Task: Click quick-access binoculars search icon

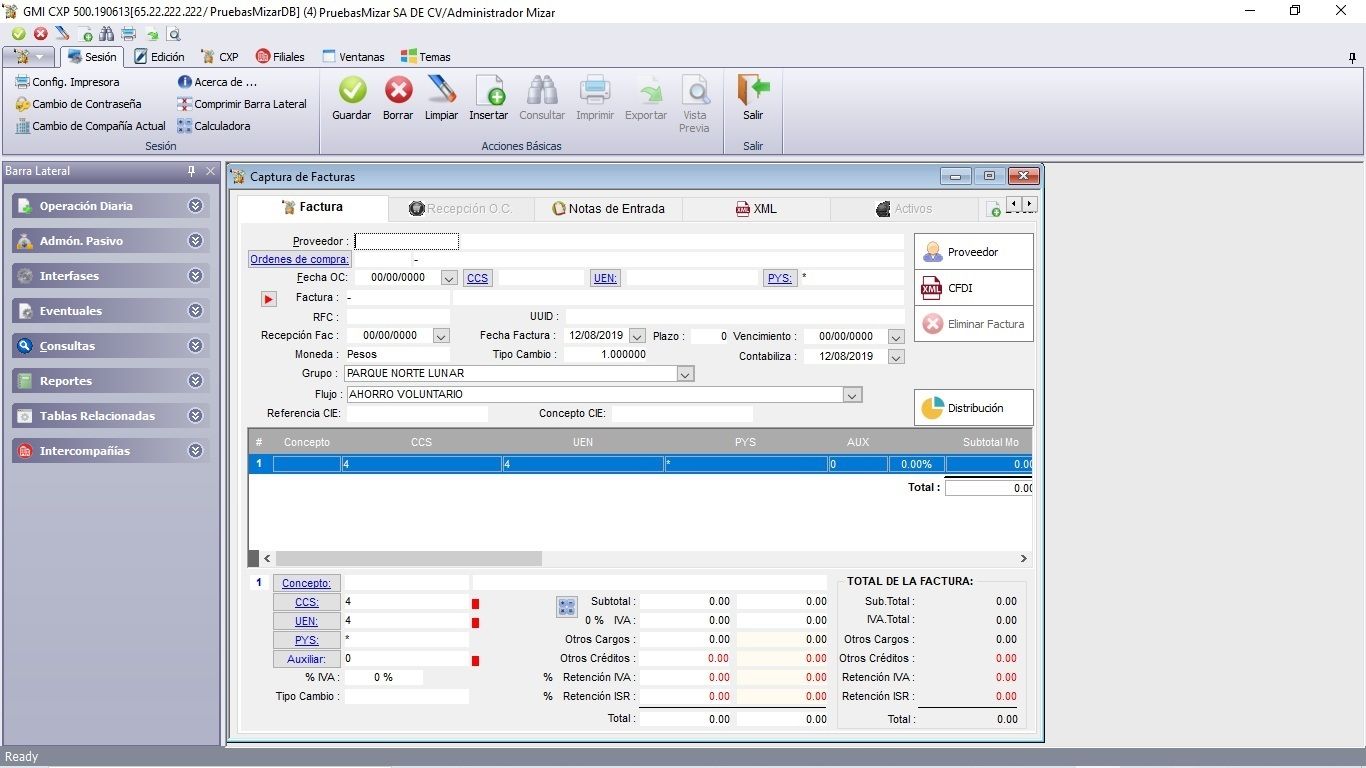Action: coord(107,34)
